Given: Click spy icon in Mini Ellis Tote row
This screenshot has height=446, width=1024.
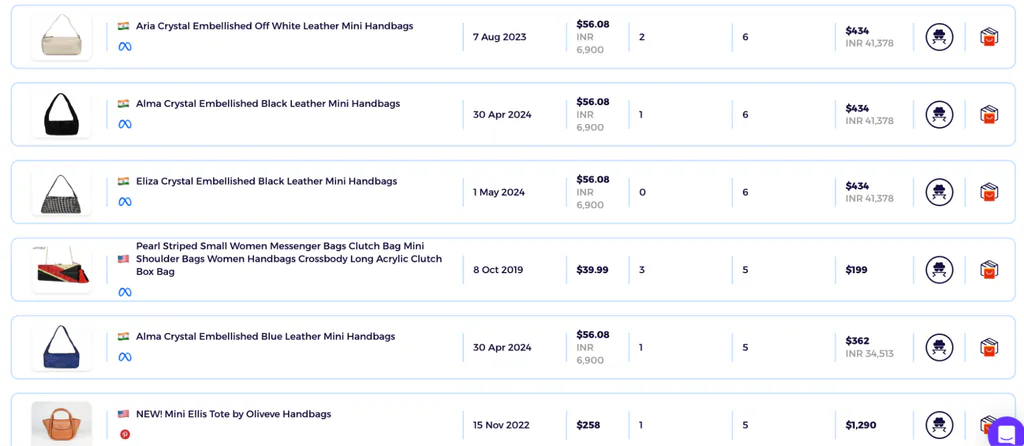Looking at the screenshot, I should [x=939, y=425].
